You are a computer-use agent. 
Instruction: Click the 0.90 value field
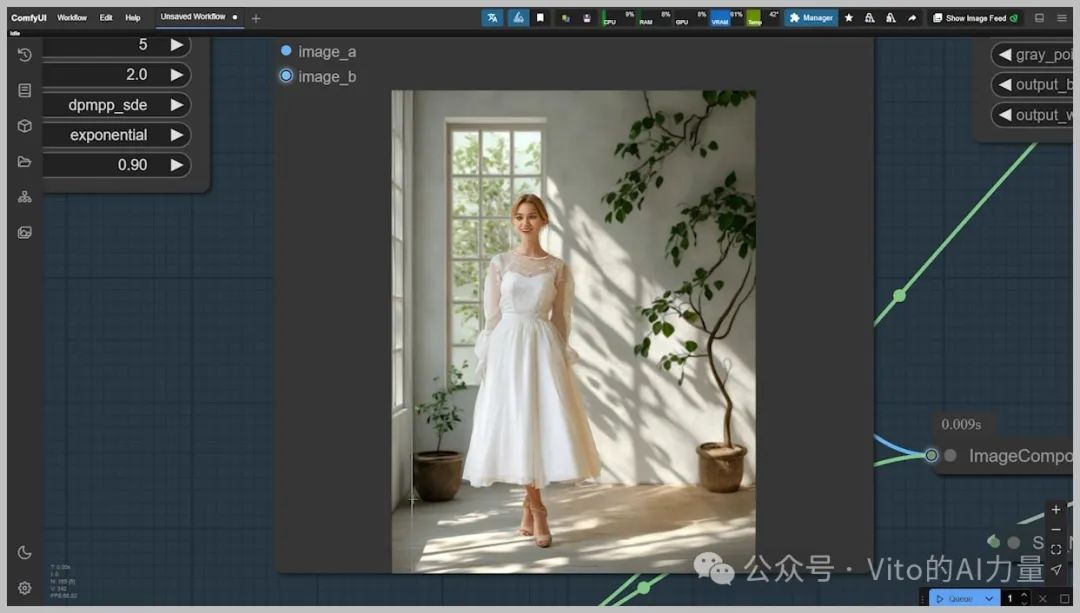pyautogui.click(x=116, y=165)
